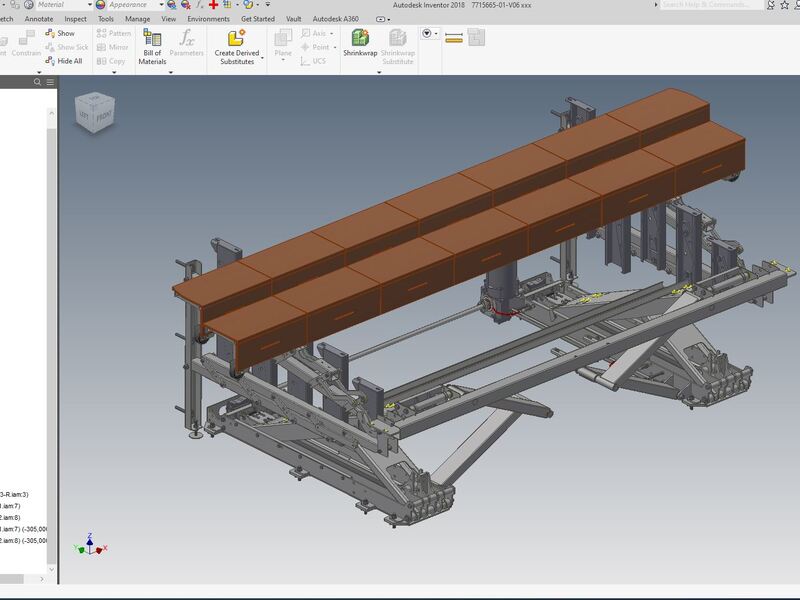Image resolution: width=800 pixels, height=600 pixels.
Task: Click the Search Help & Commands field
Action: click(712, 5)
